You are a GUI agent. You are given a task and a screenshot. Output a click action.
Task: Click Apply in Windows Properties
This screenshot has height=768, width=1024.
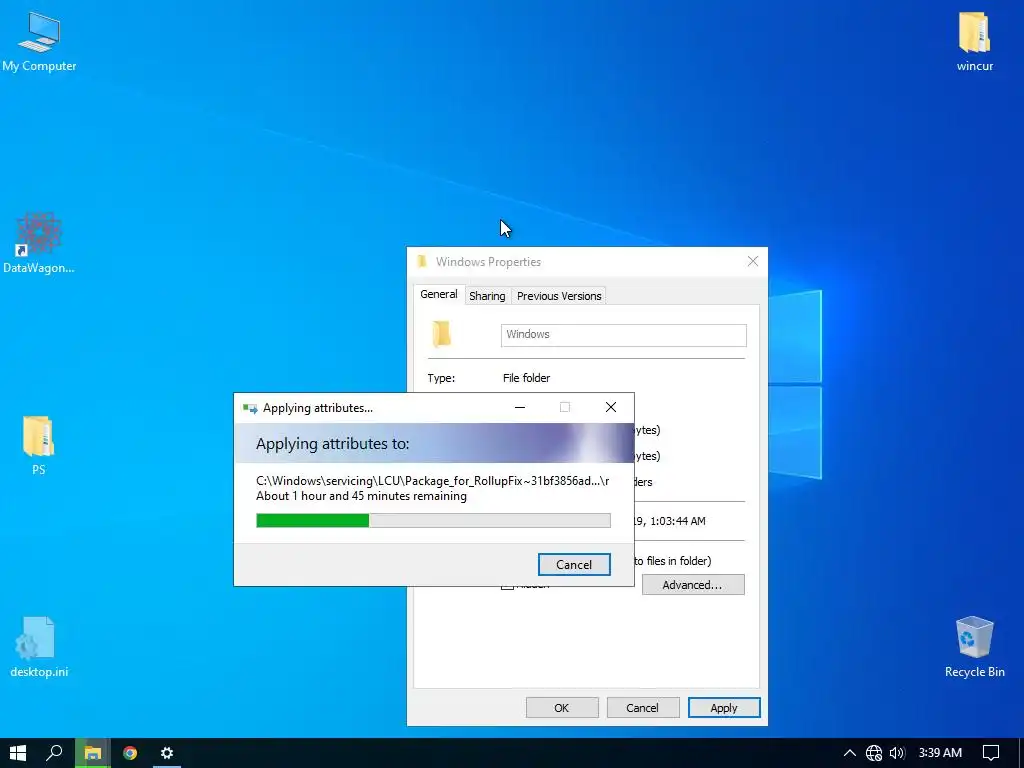coord(724,708)
